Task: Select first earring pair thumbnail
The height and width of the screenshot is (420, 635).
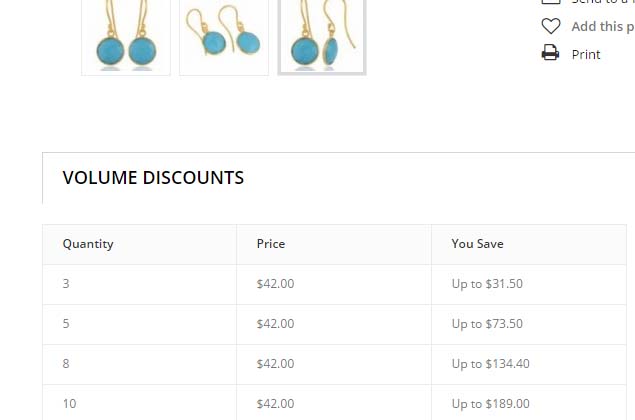Action: [x=126, y=36]
